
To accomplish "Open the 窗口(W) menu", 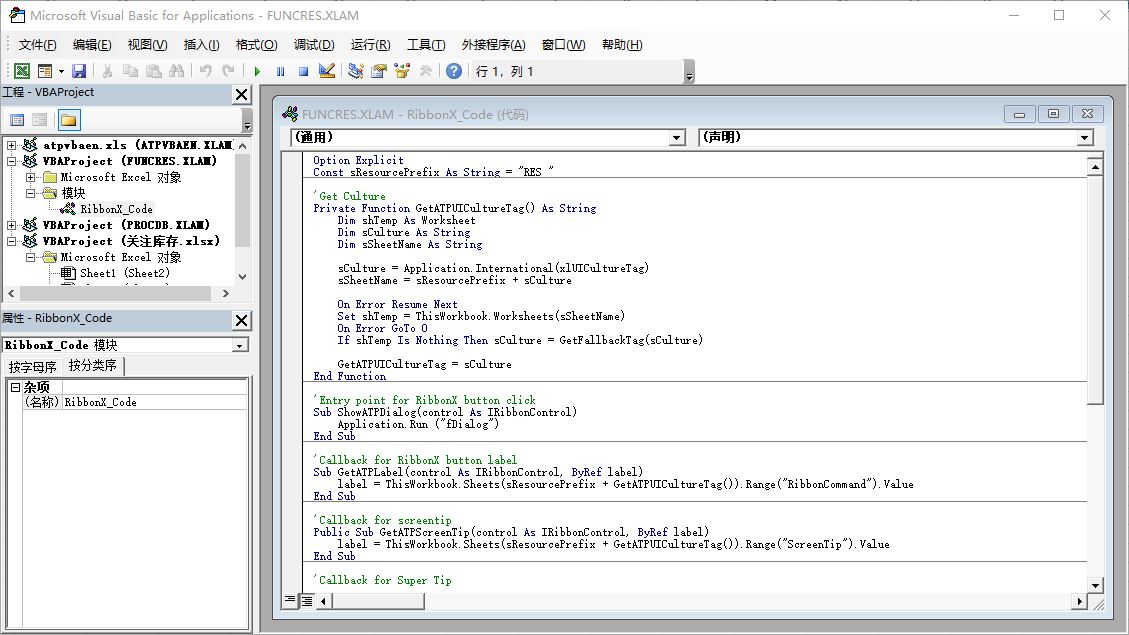I will pos(564,45).
